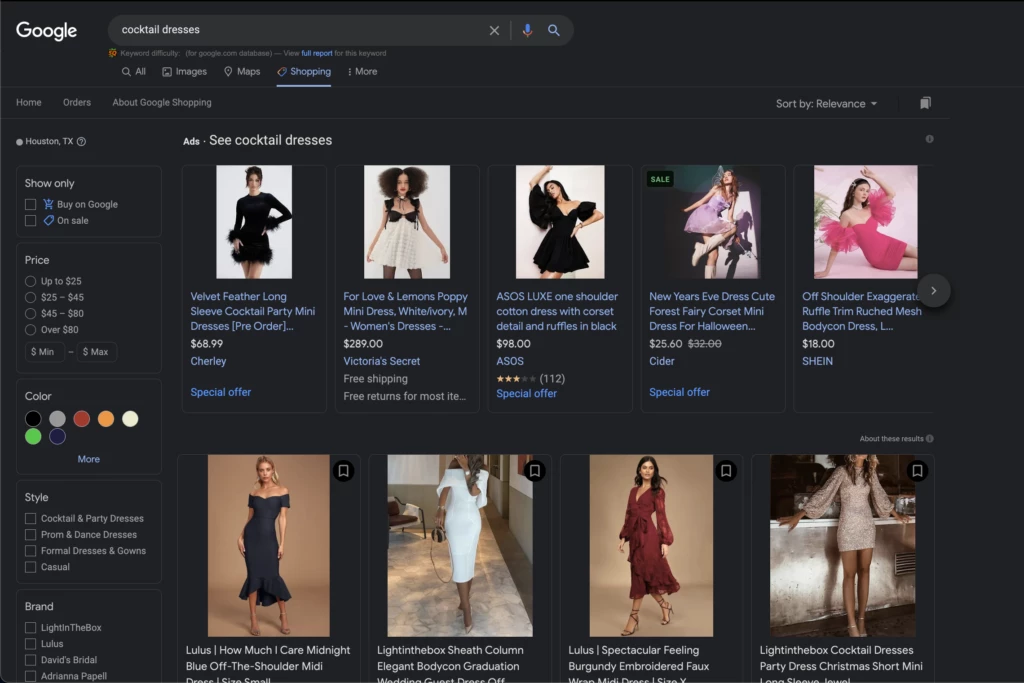This screenshot has width=1024, height=683.
Task: Open the Victoria's Secret white dress thumbnail
Action: pyautogui.click(x=407, y=222)
